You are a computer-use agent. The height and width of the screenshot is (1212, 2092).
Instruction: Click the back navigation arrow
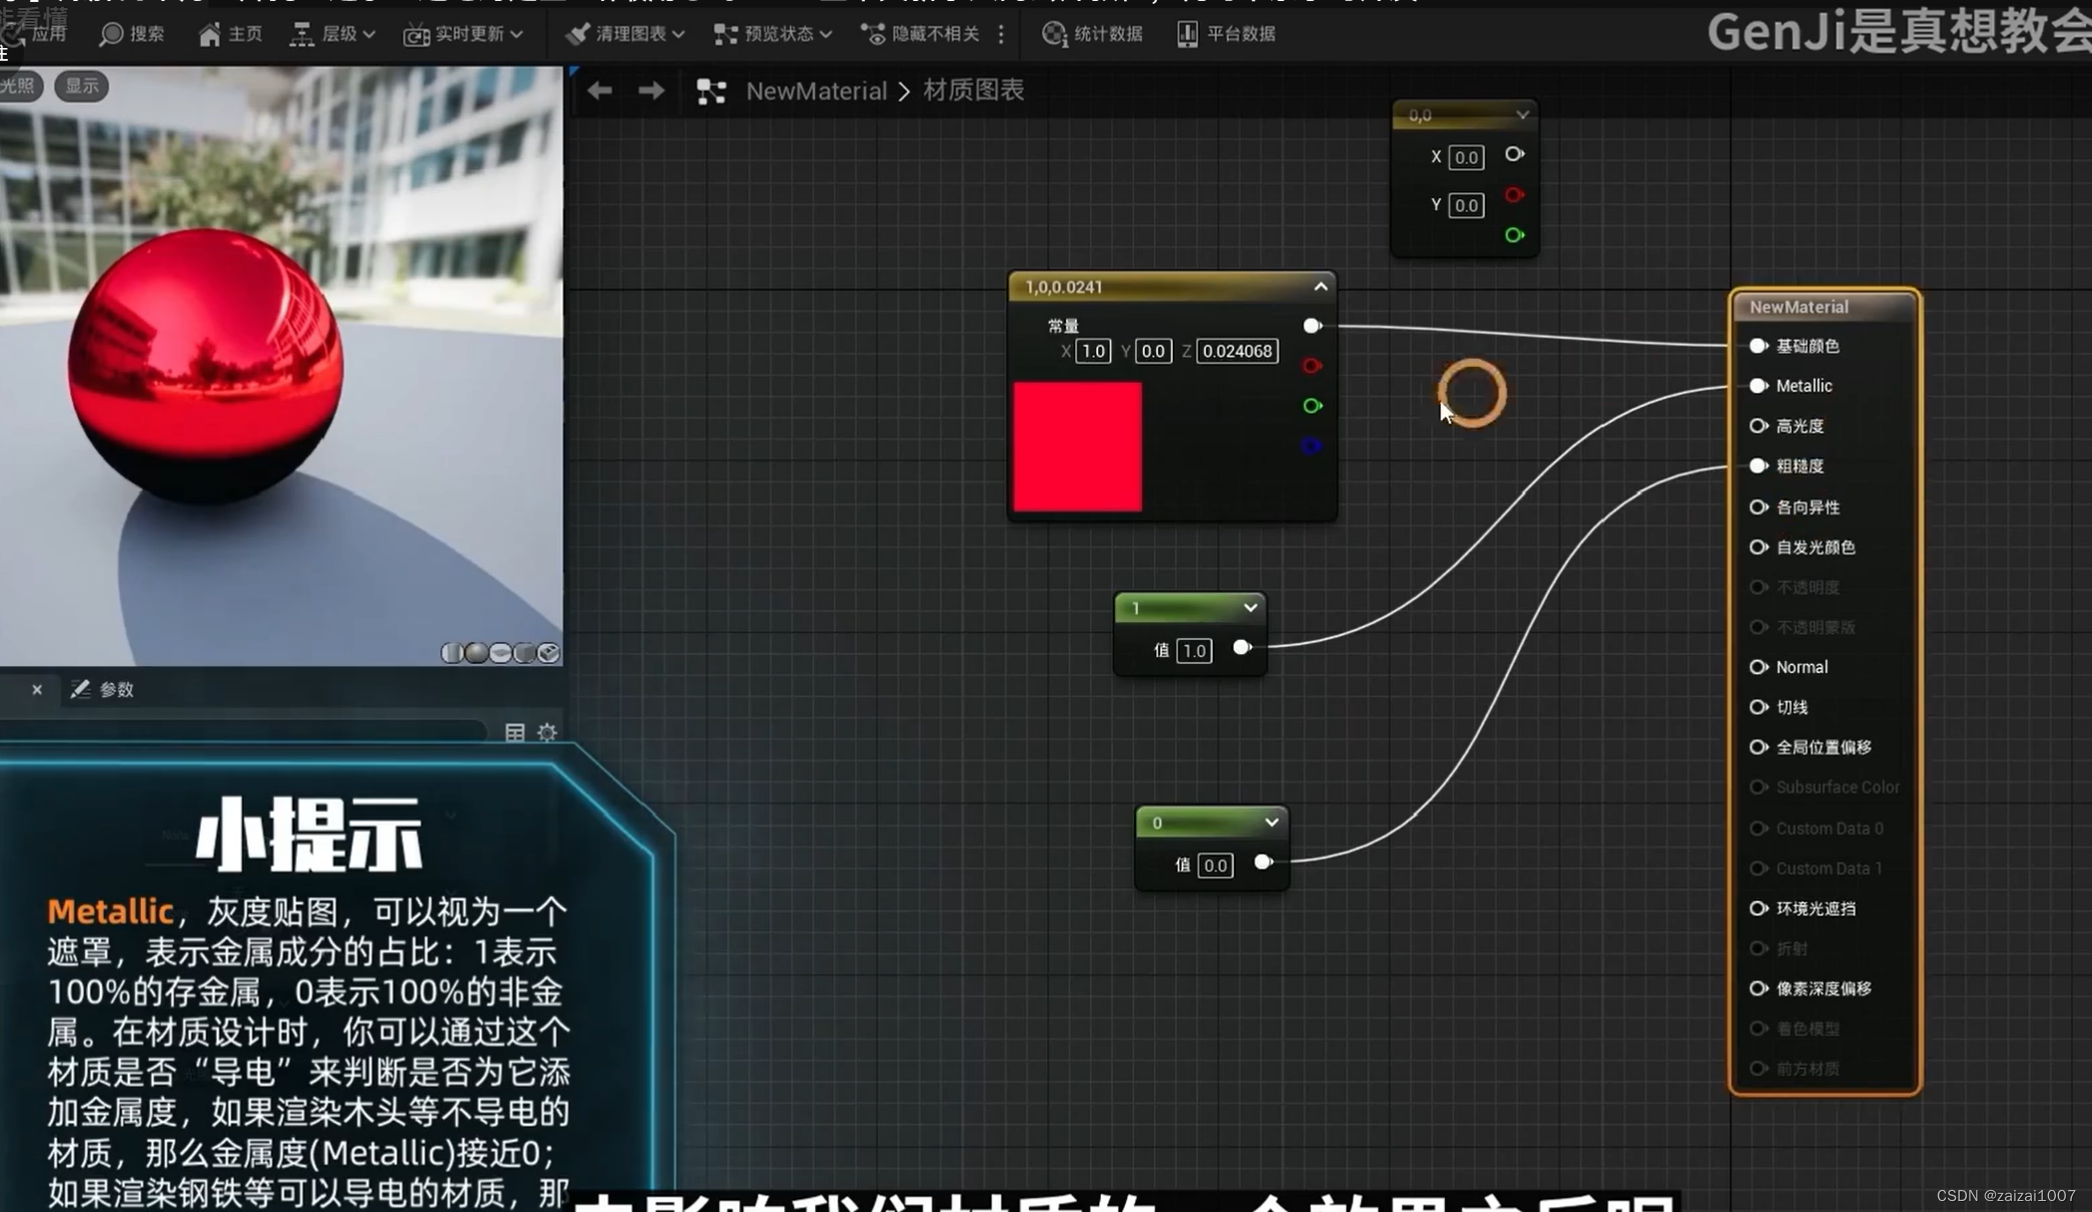[x=599, y=91]
